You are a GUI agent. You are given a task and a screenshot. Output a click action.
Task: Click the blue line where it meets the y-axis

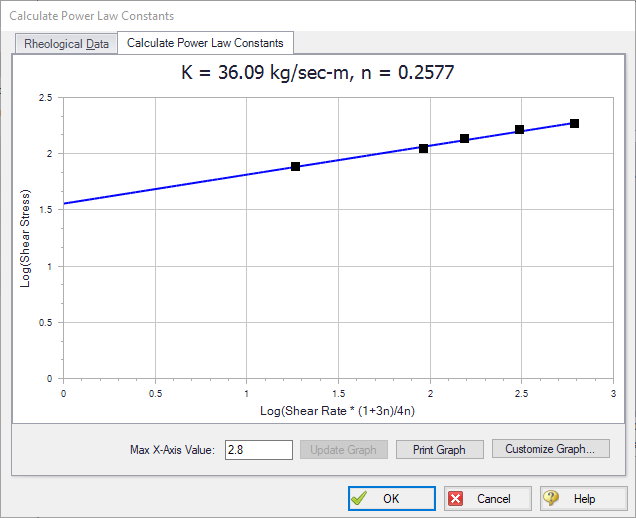pyautogui.click(x=65, y=204)
